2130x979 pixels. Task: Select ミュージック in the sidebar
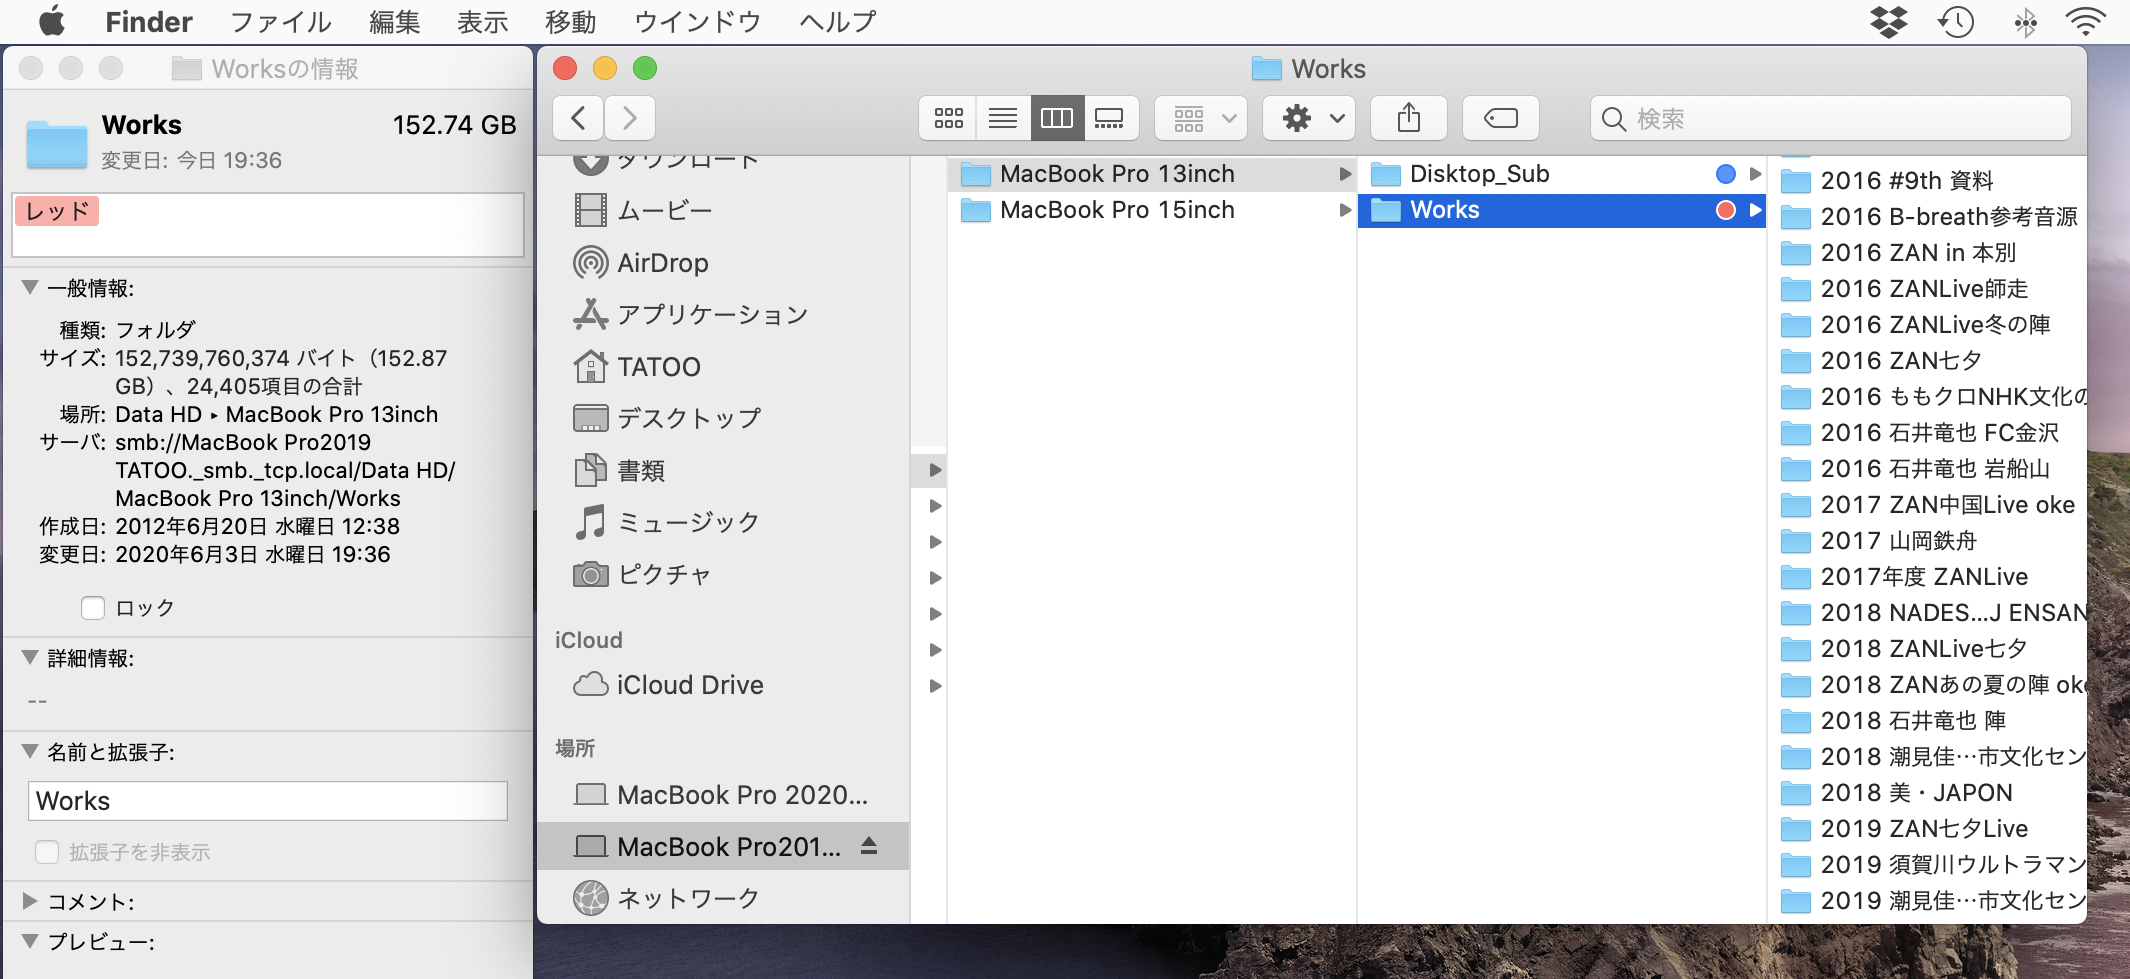click(x=723, y=522)
